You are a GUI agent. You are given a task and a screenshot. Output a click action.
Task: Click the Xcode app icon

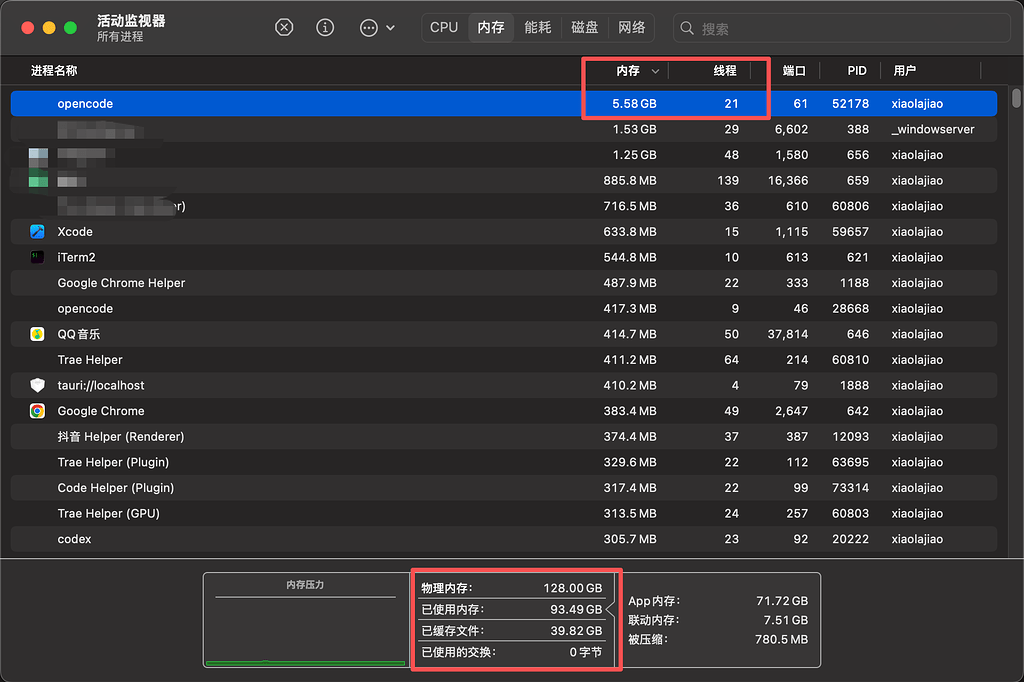point(37,232)
